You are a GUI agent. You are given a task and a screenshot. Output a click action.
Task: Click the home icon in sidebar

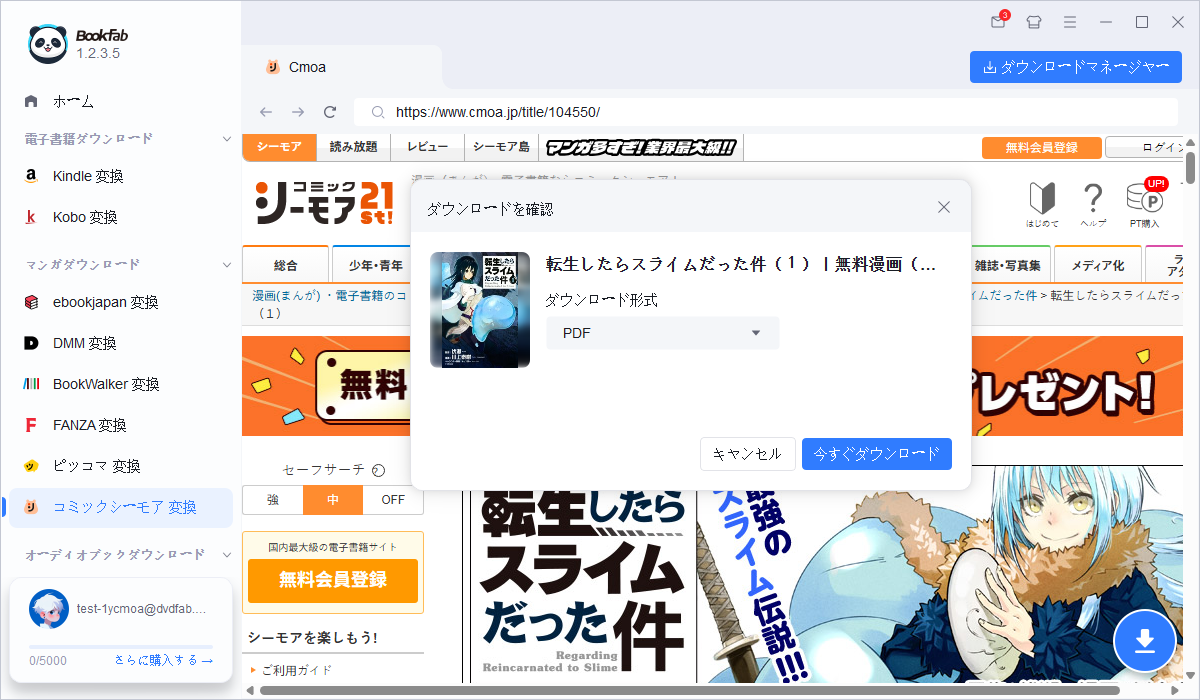pos(31,101)
